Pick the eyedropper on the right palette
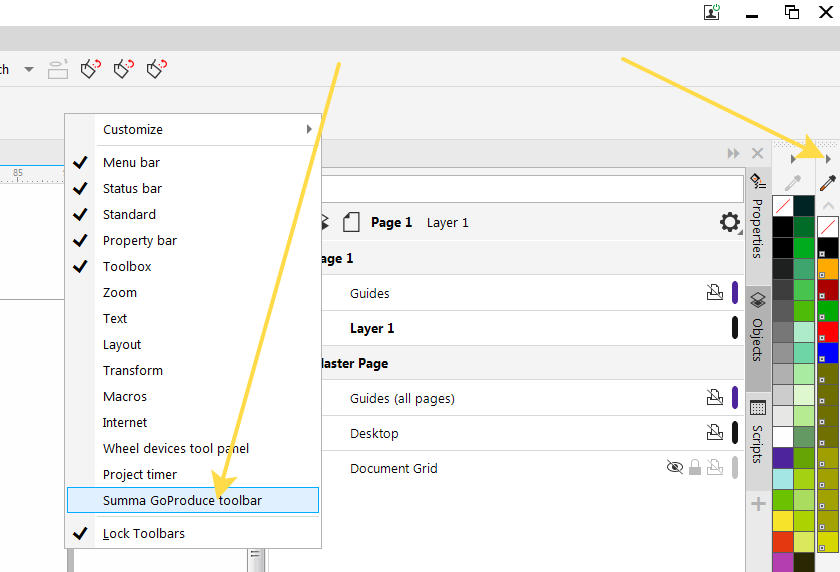 [x=828, y=183]
